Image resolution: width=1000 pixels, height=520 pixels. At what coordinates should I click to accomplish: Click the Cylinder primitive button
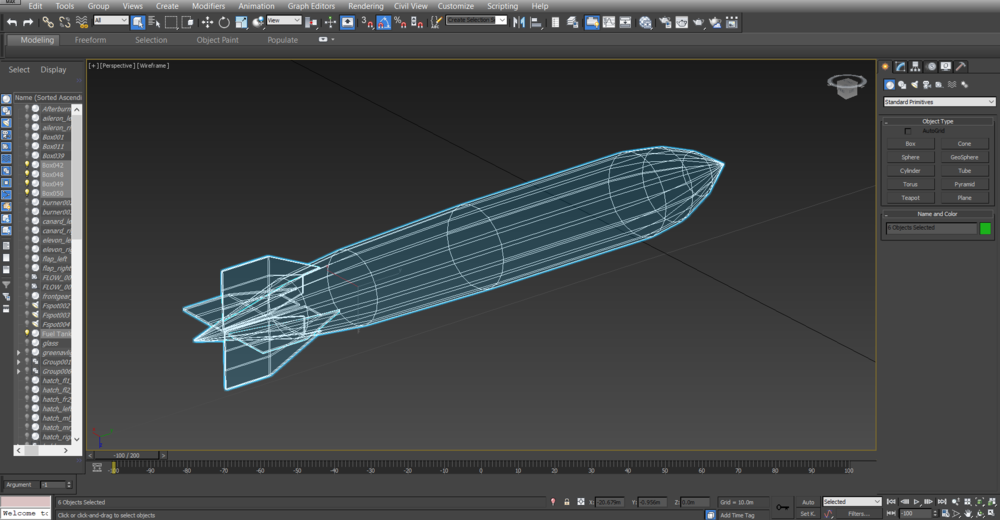[910, 171]
